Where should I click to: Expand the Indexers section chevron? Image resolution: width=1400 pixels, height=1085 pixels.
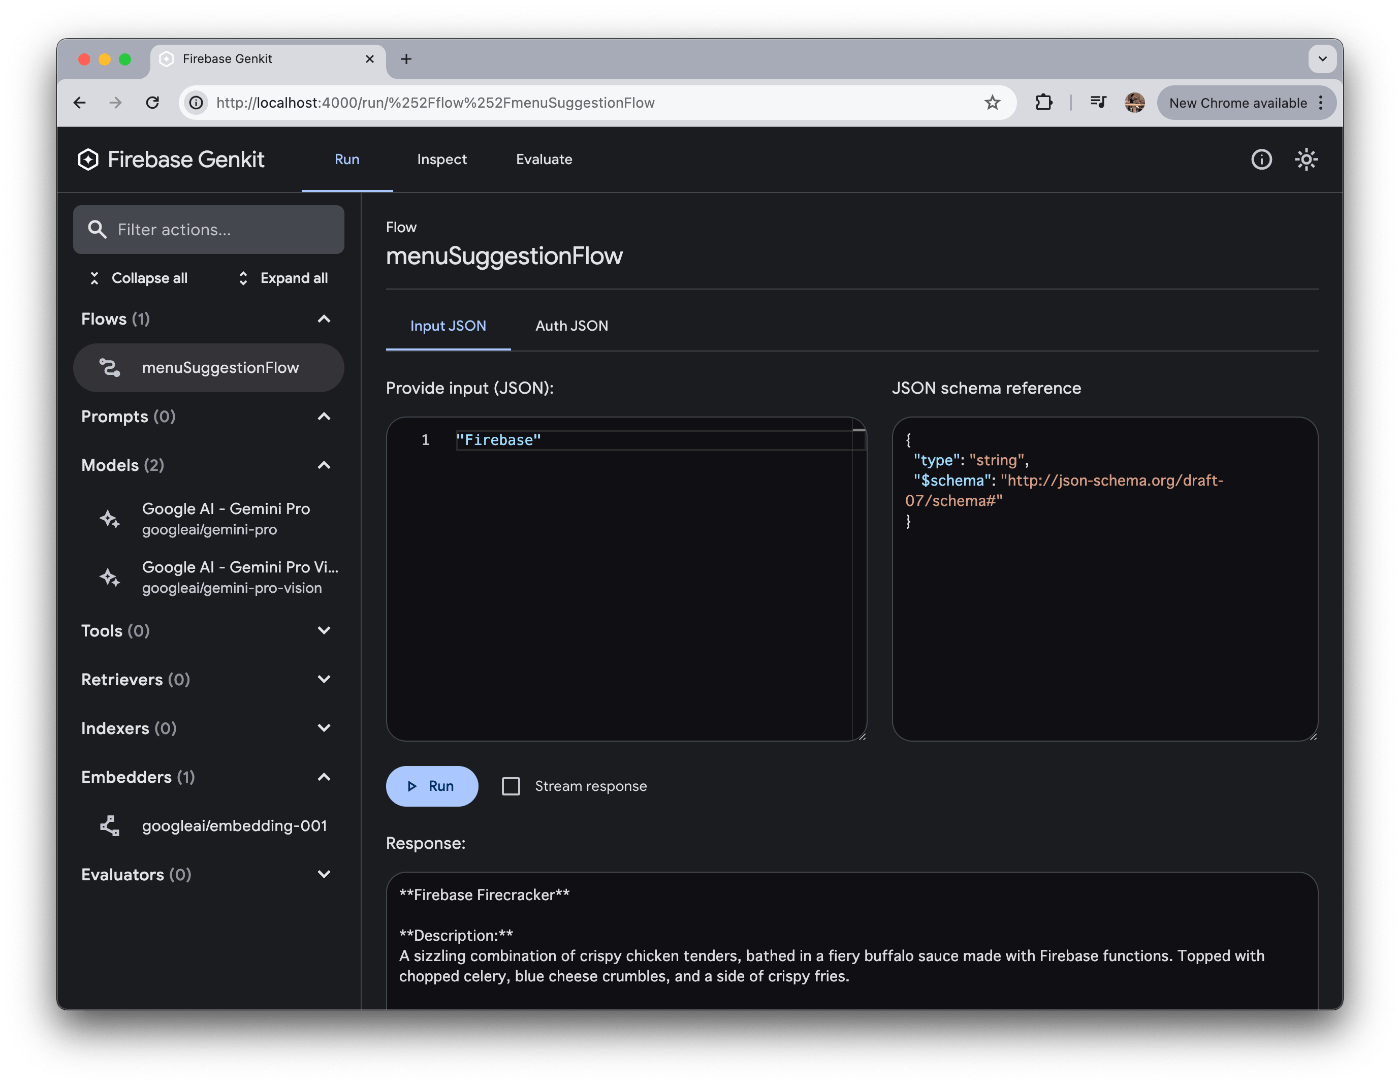coord(324,728)
